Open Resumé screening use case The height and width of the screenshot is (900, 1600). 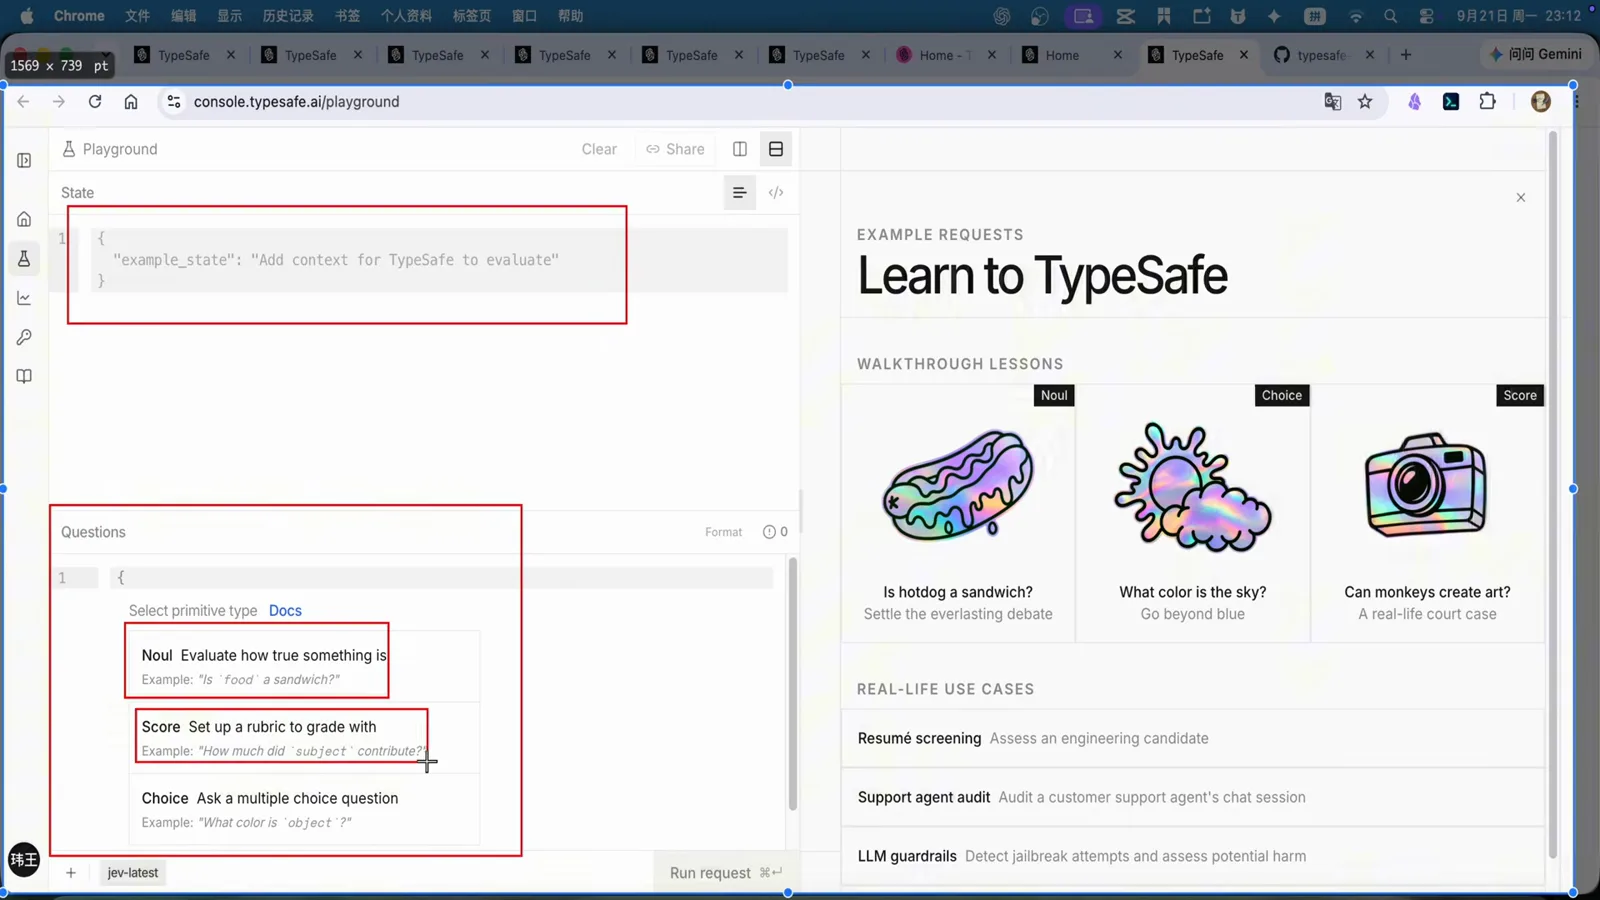coord(1193,738)
